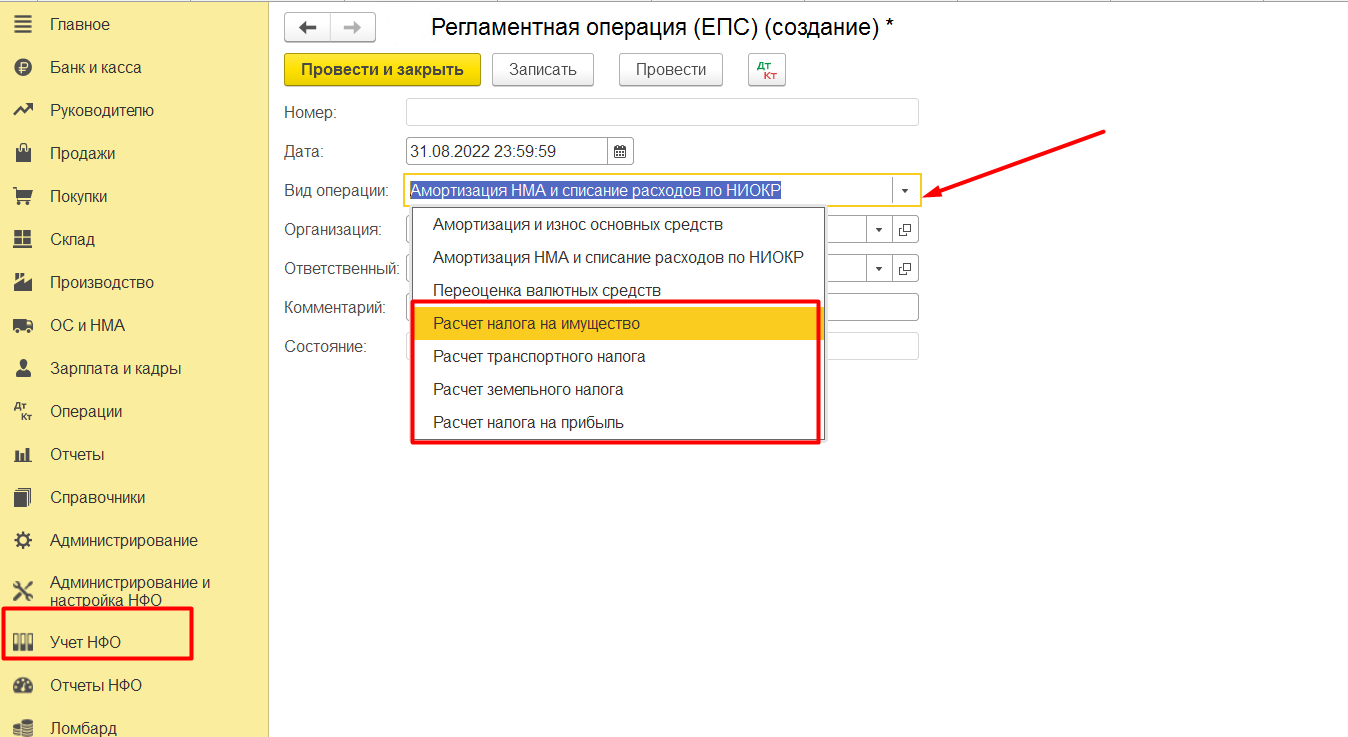This screenshot has height=737, width=1348.
Task: Open the Администрирование gear section
Action: [123, 541]
